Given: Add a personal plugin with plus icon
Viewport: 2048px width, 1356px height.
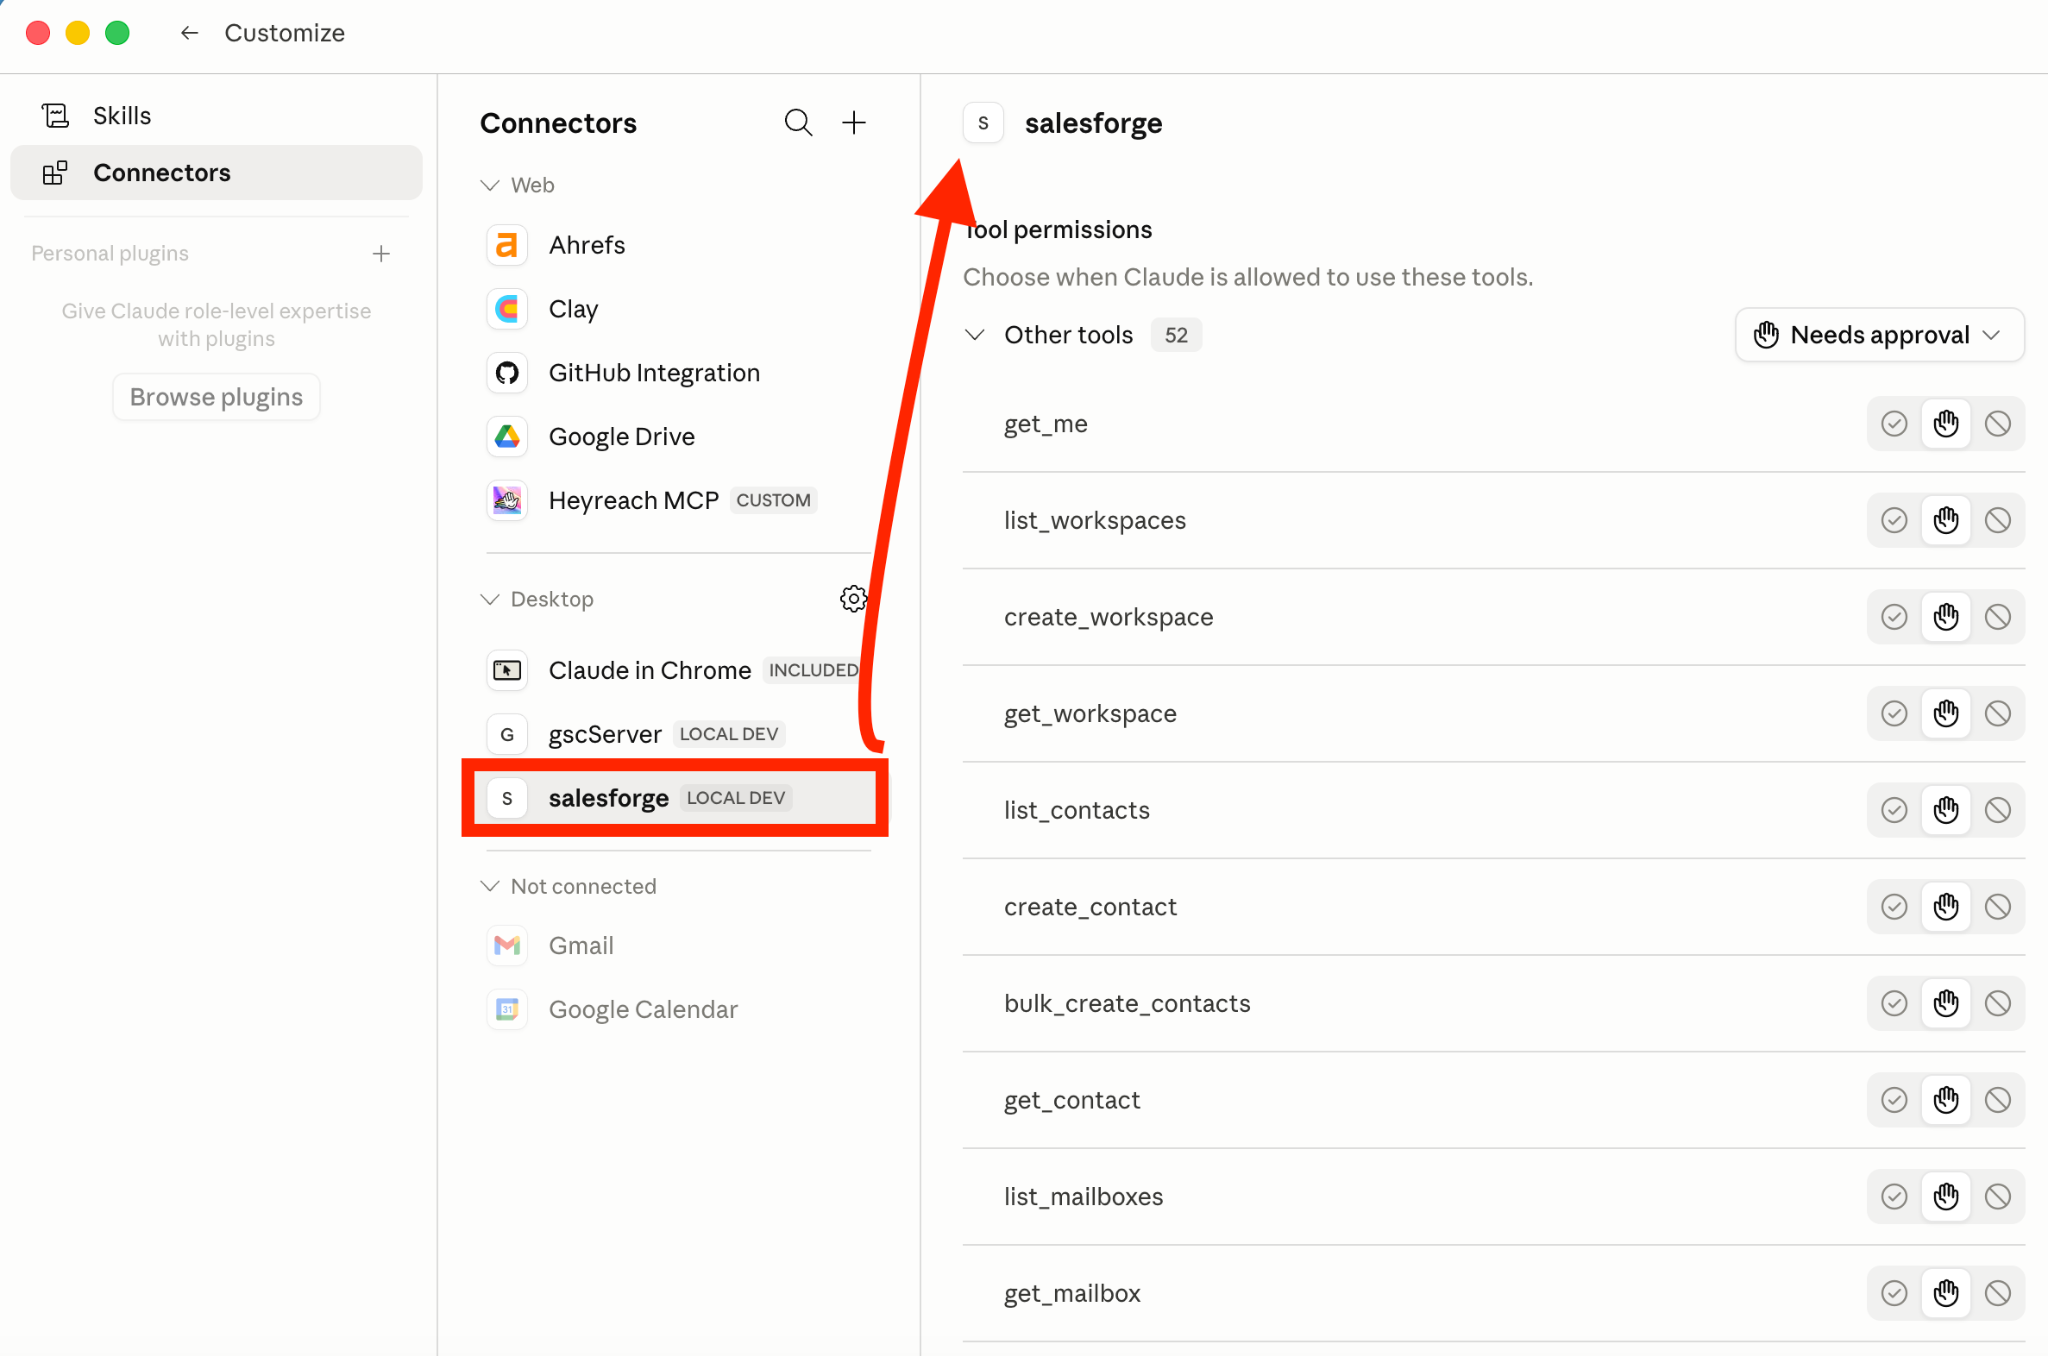Looking at the screenshot, I should (381, 254).
